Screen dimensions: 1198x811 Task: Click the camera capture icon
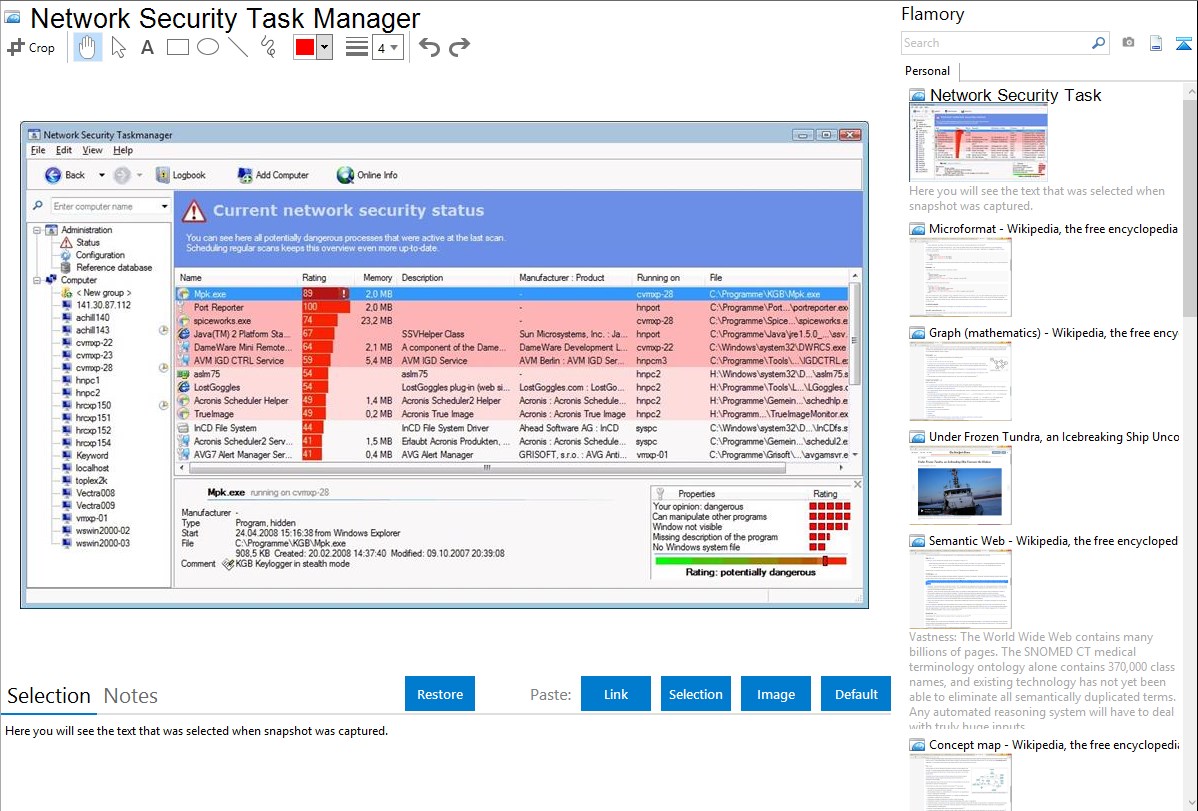tap(1128, 43)
